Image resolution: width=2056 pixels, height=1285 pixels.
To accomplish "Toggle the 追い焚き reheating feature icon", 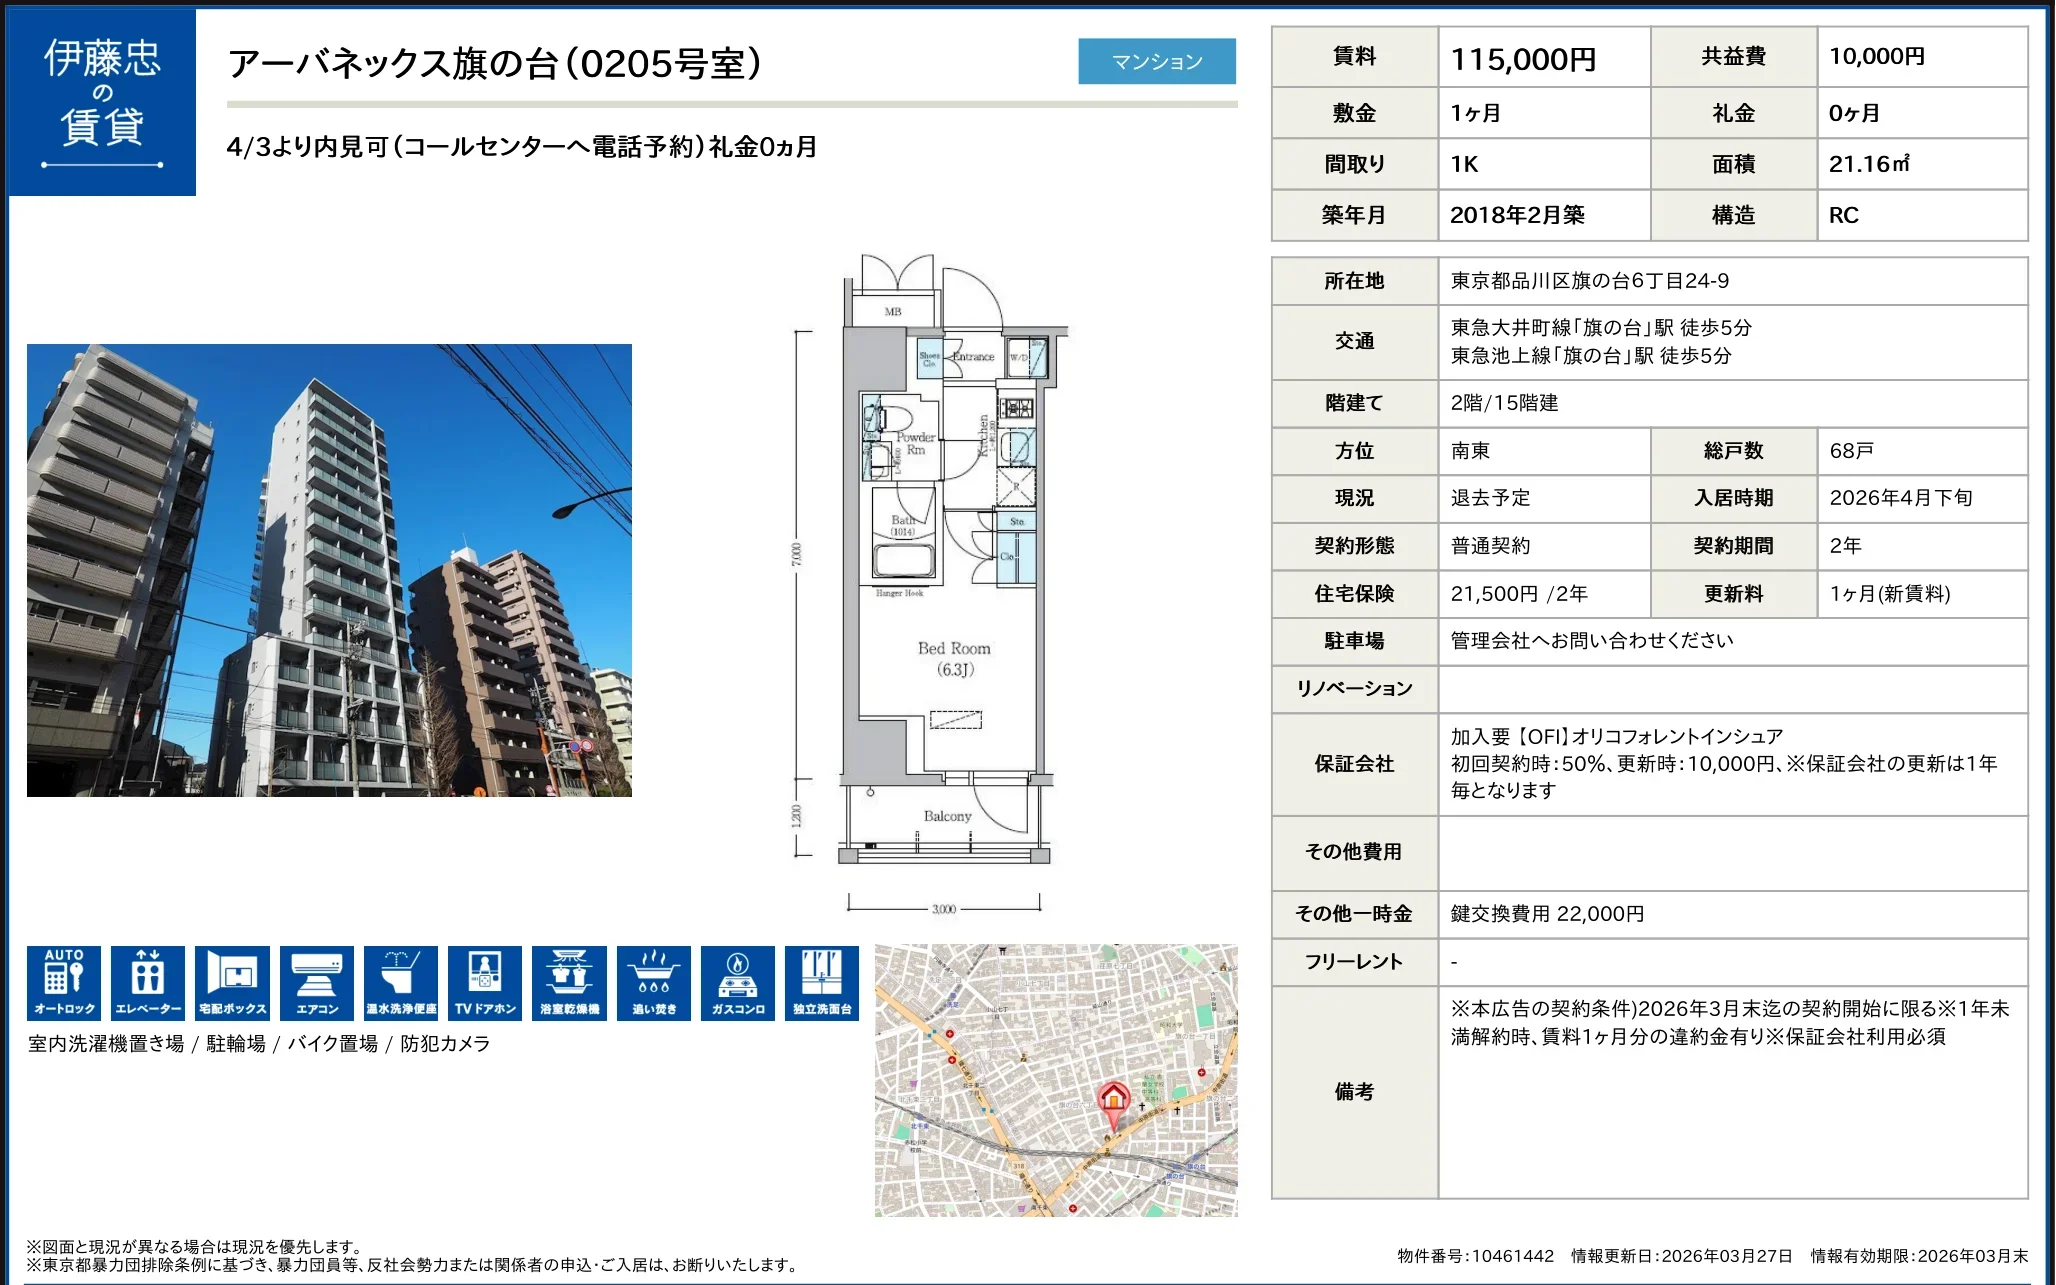I will [653, 982].
